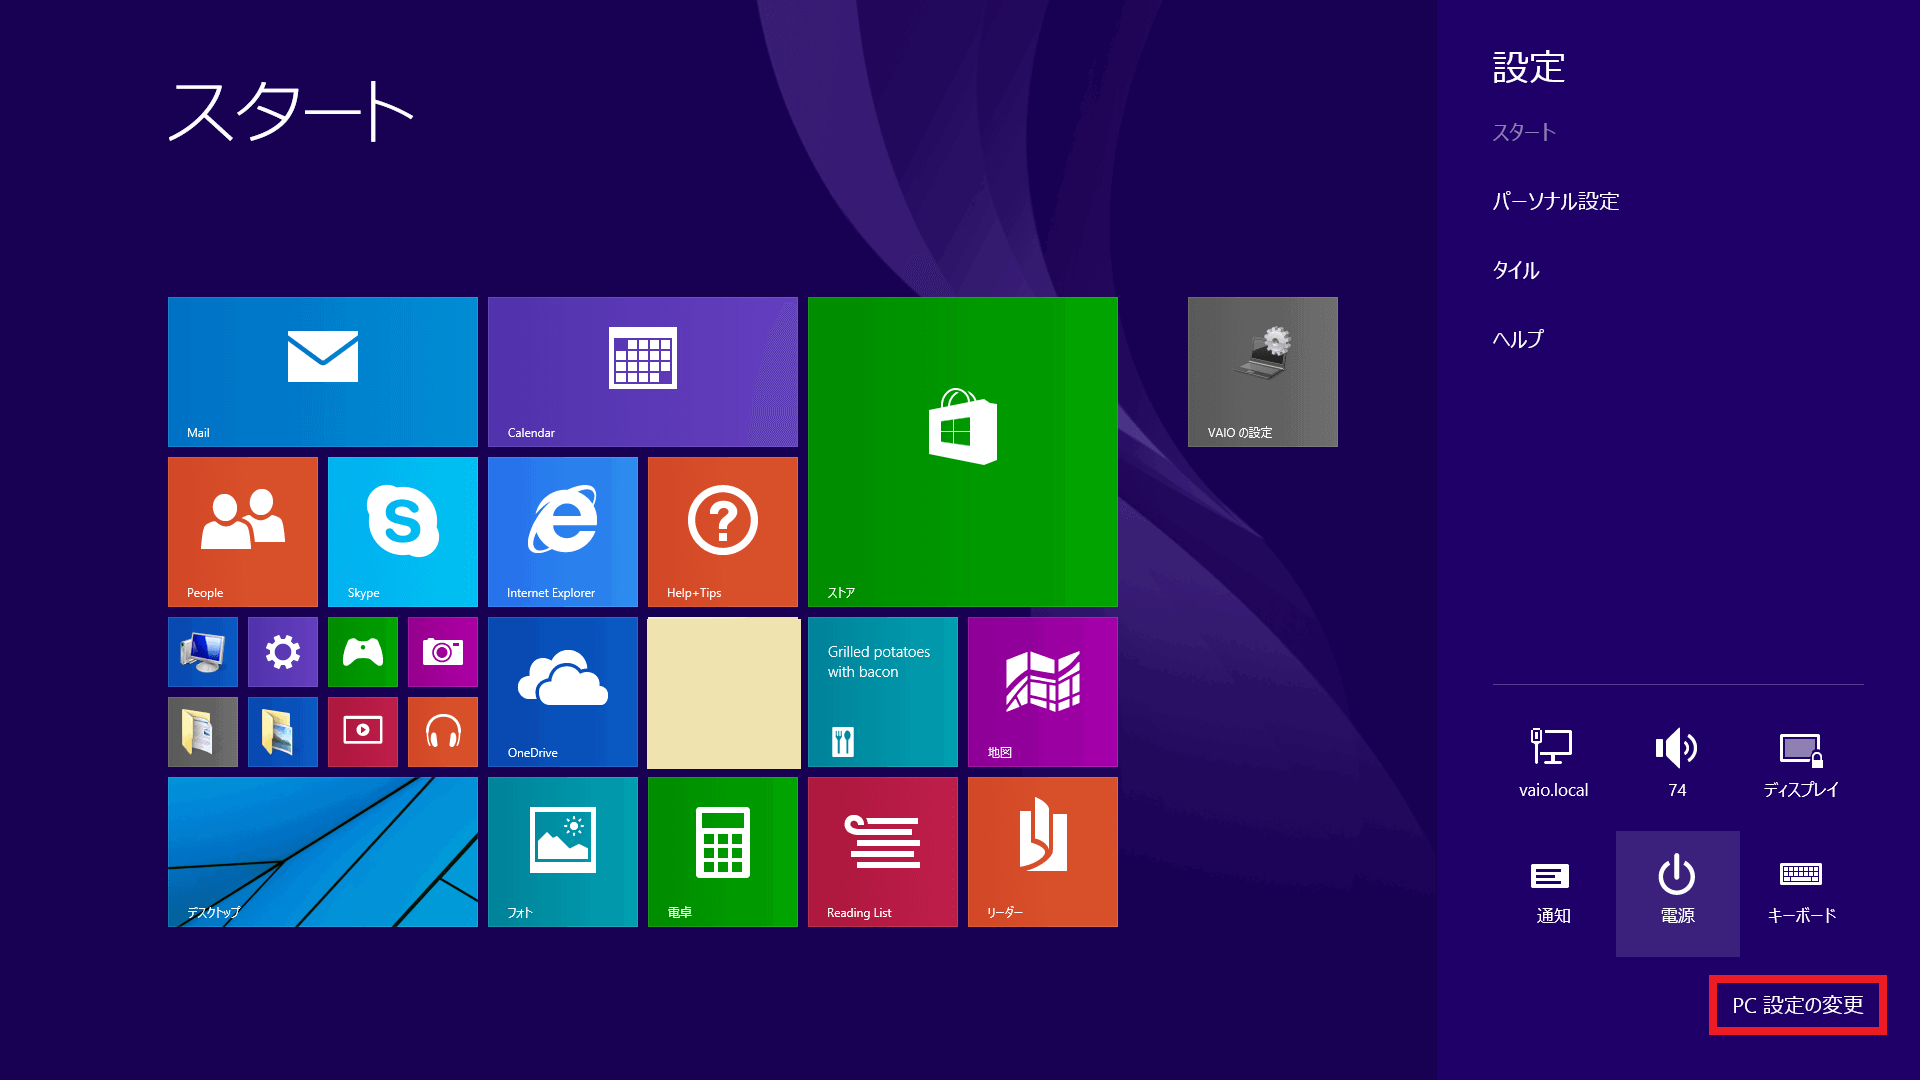Open the Xbox Games controller tile

point(363,652)
